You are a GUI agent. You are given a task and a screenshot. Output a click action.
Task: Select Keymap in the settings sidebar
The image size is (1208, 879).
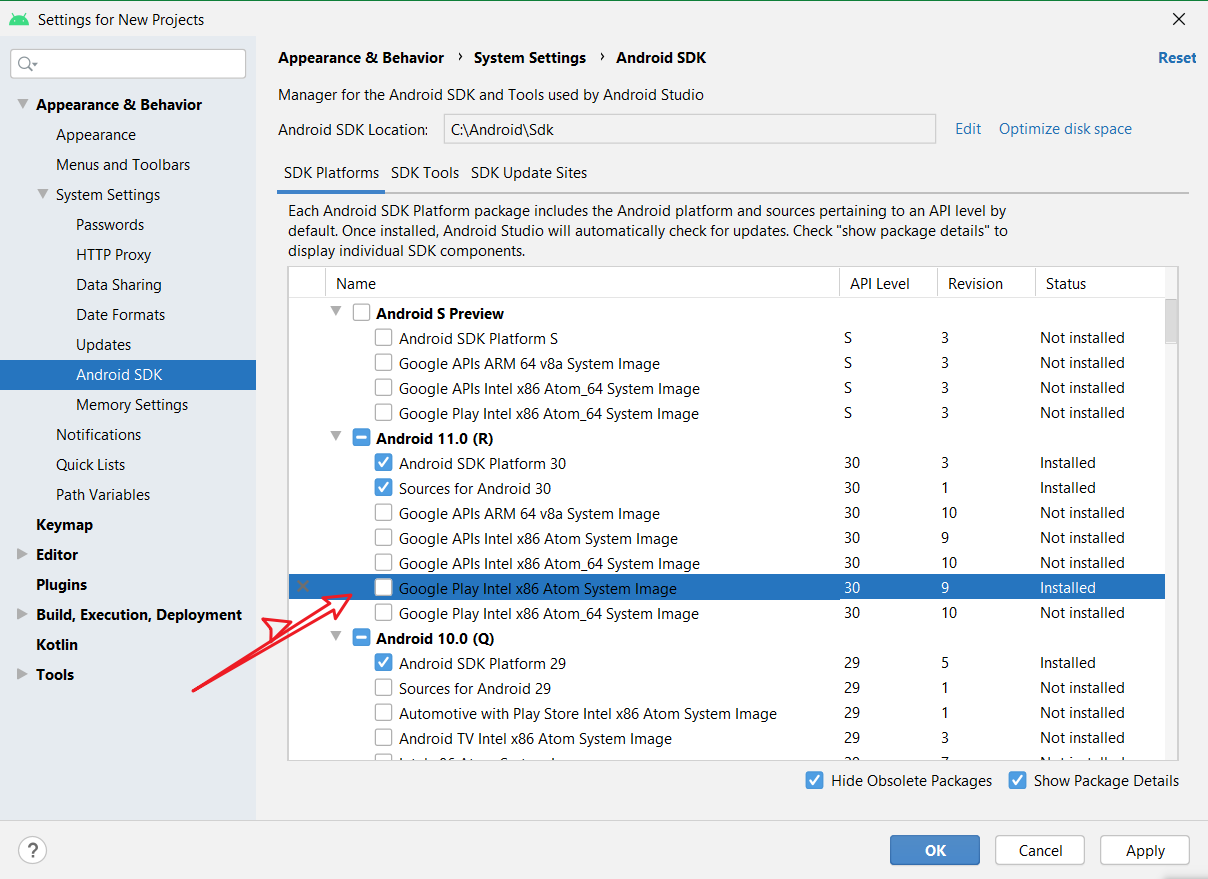(x=64, y=524)
